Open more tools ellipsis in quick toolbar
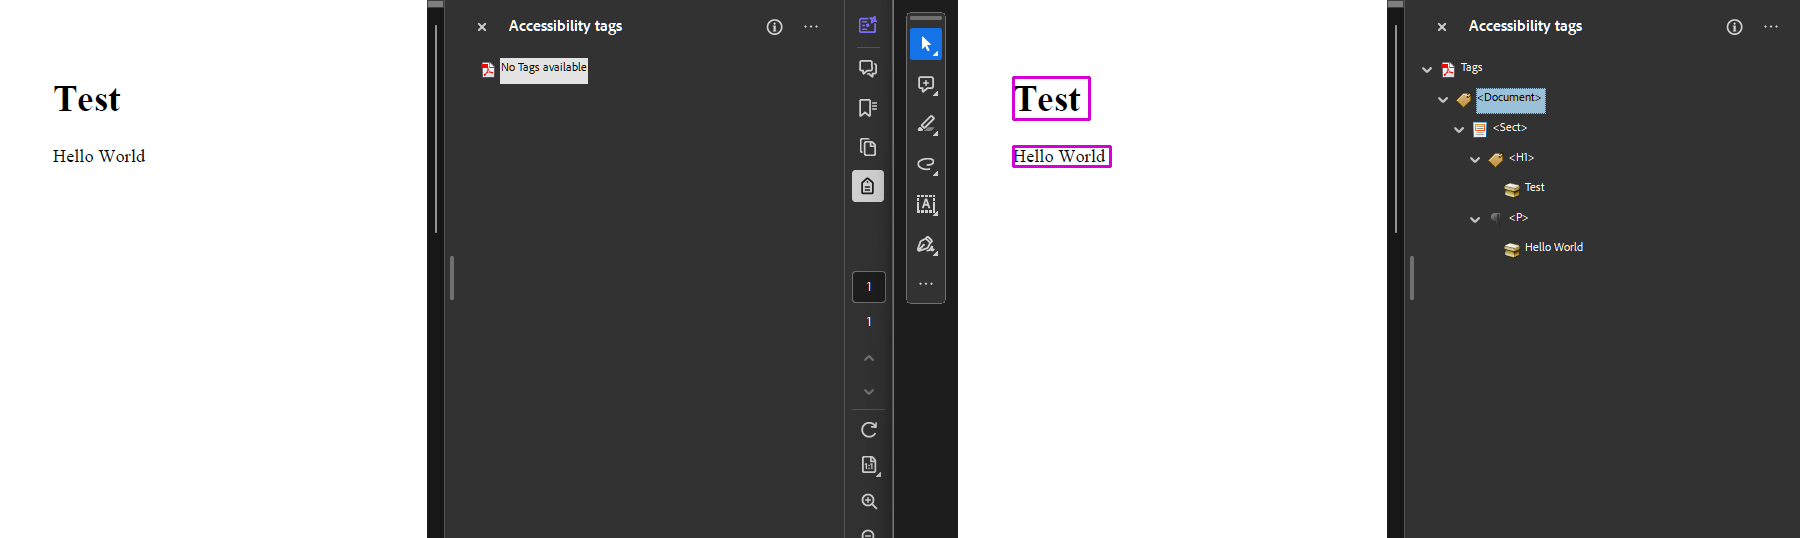 pos(926,284)
